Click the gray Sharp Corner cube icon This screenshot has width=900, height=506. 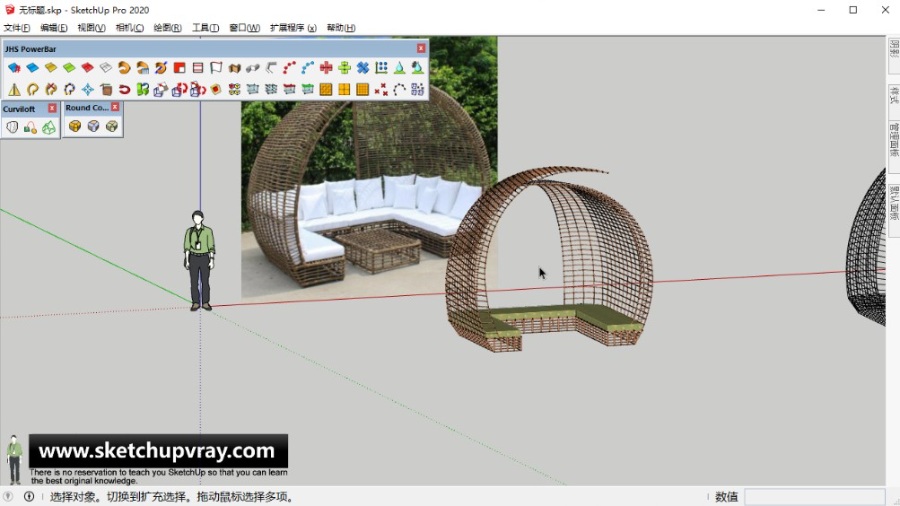[94, 126]
